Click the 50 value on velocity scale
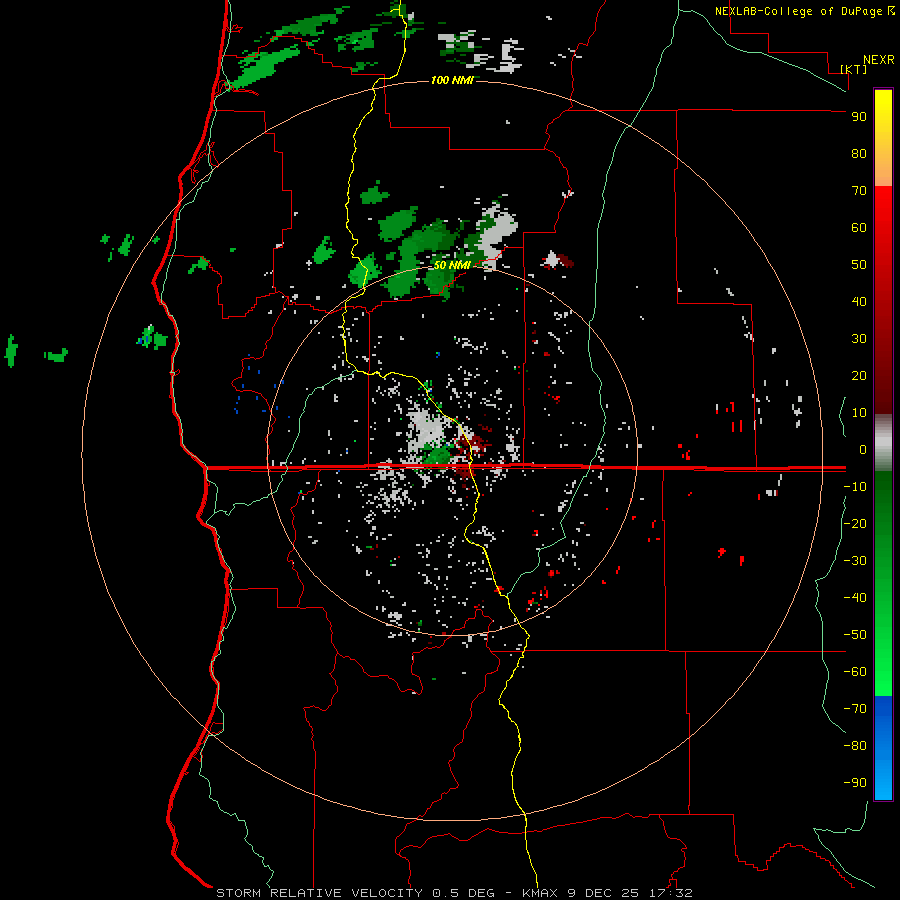This screenshot has width=900, height=900. [x=859, y=265]
